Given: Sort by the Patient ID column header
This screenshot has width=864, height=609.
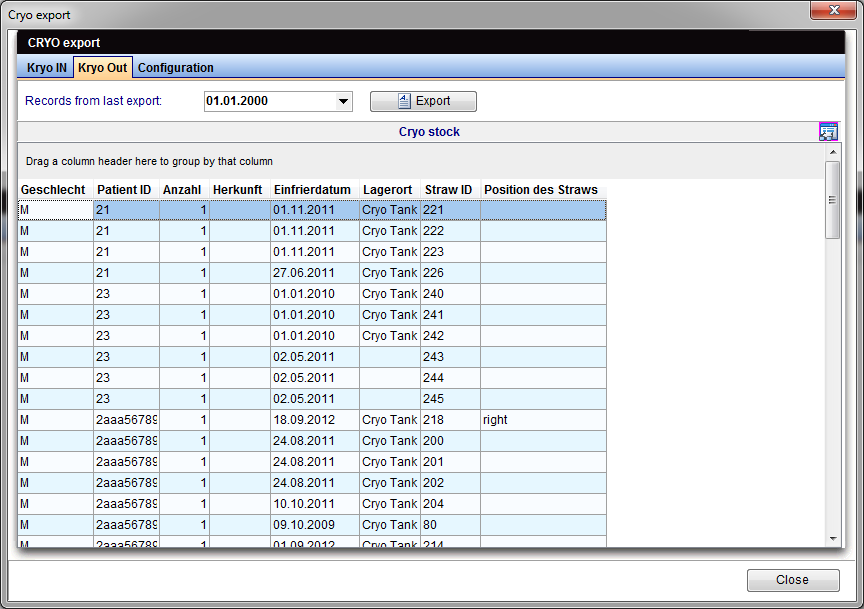Looking at the screenshot, I should (127, 190).
